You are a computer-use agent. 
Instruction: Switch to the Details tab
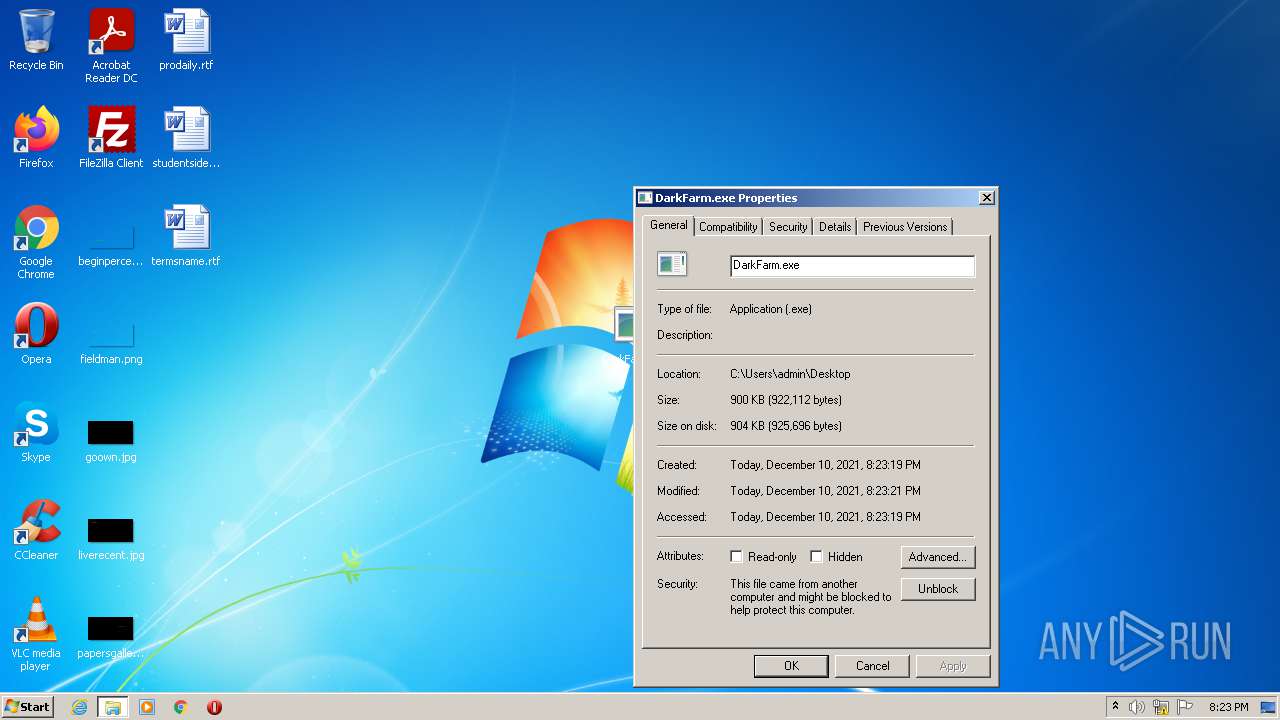click(x=835, y=227)
